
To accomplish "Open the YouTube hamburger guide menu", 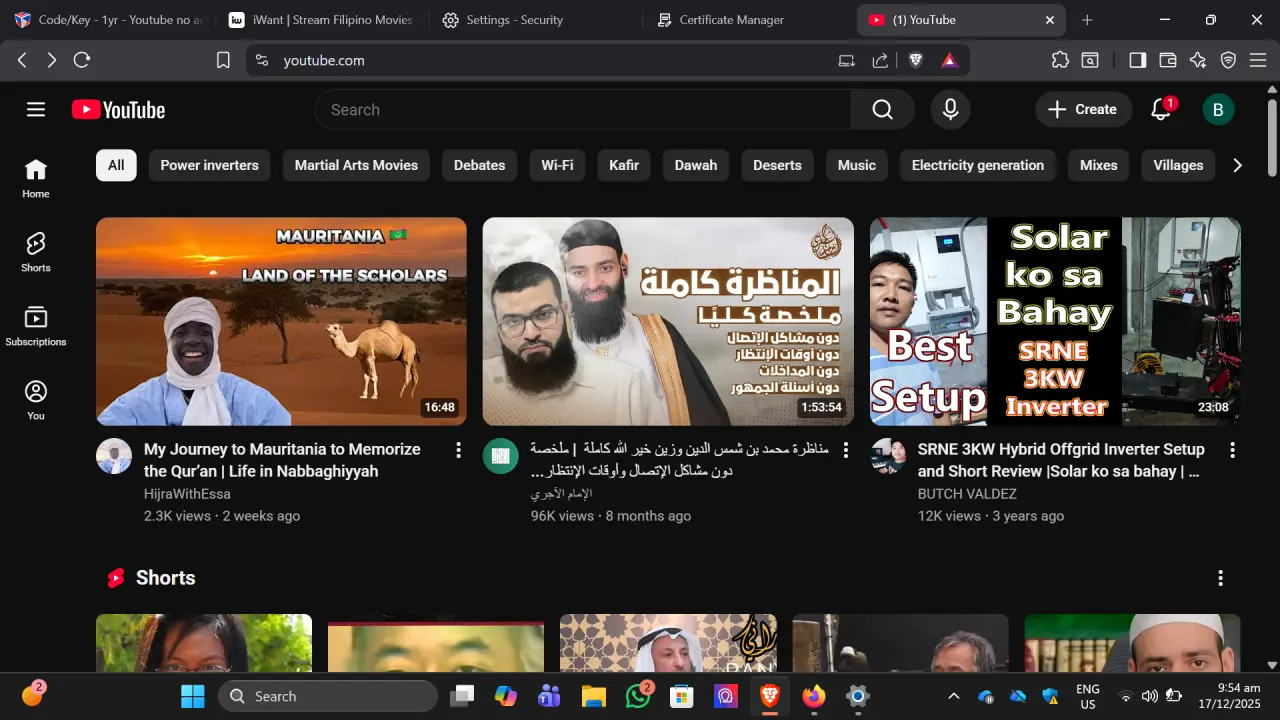I will click(36, 110).
